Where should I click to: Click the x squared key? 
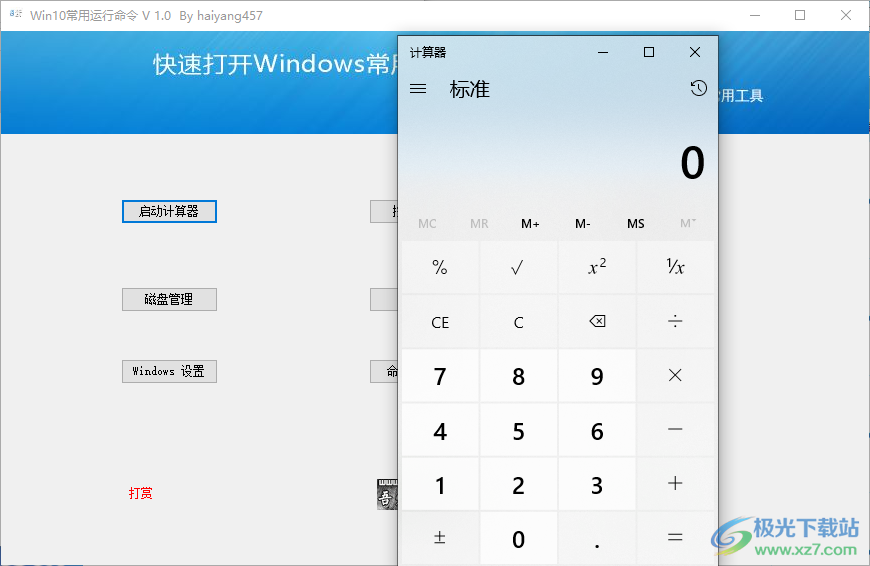[597, 267]
